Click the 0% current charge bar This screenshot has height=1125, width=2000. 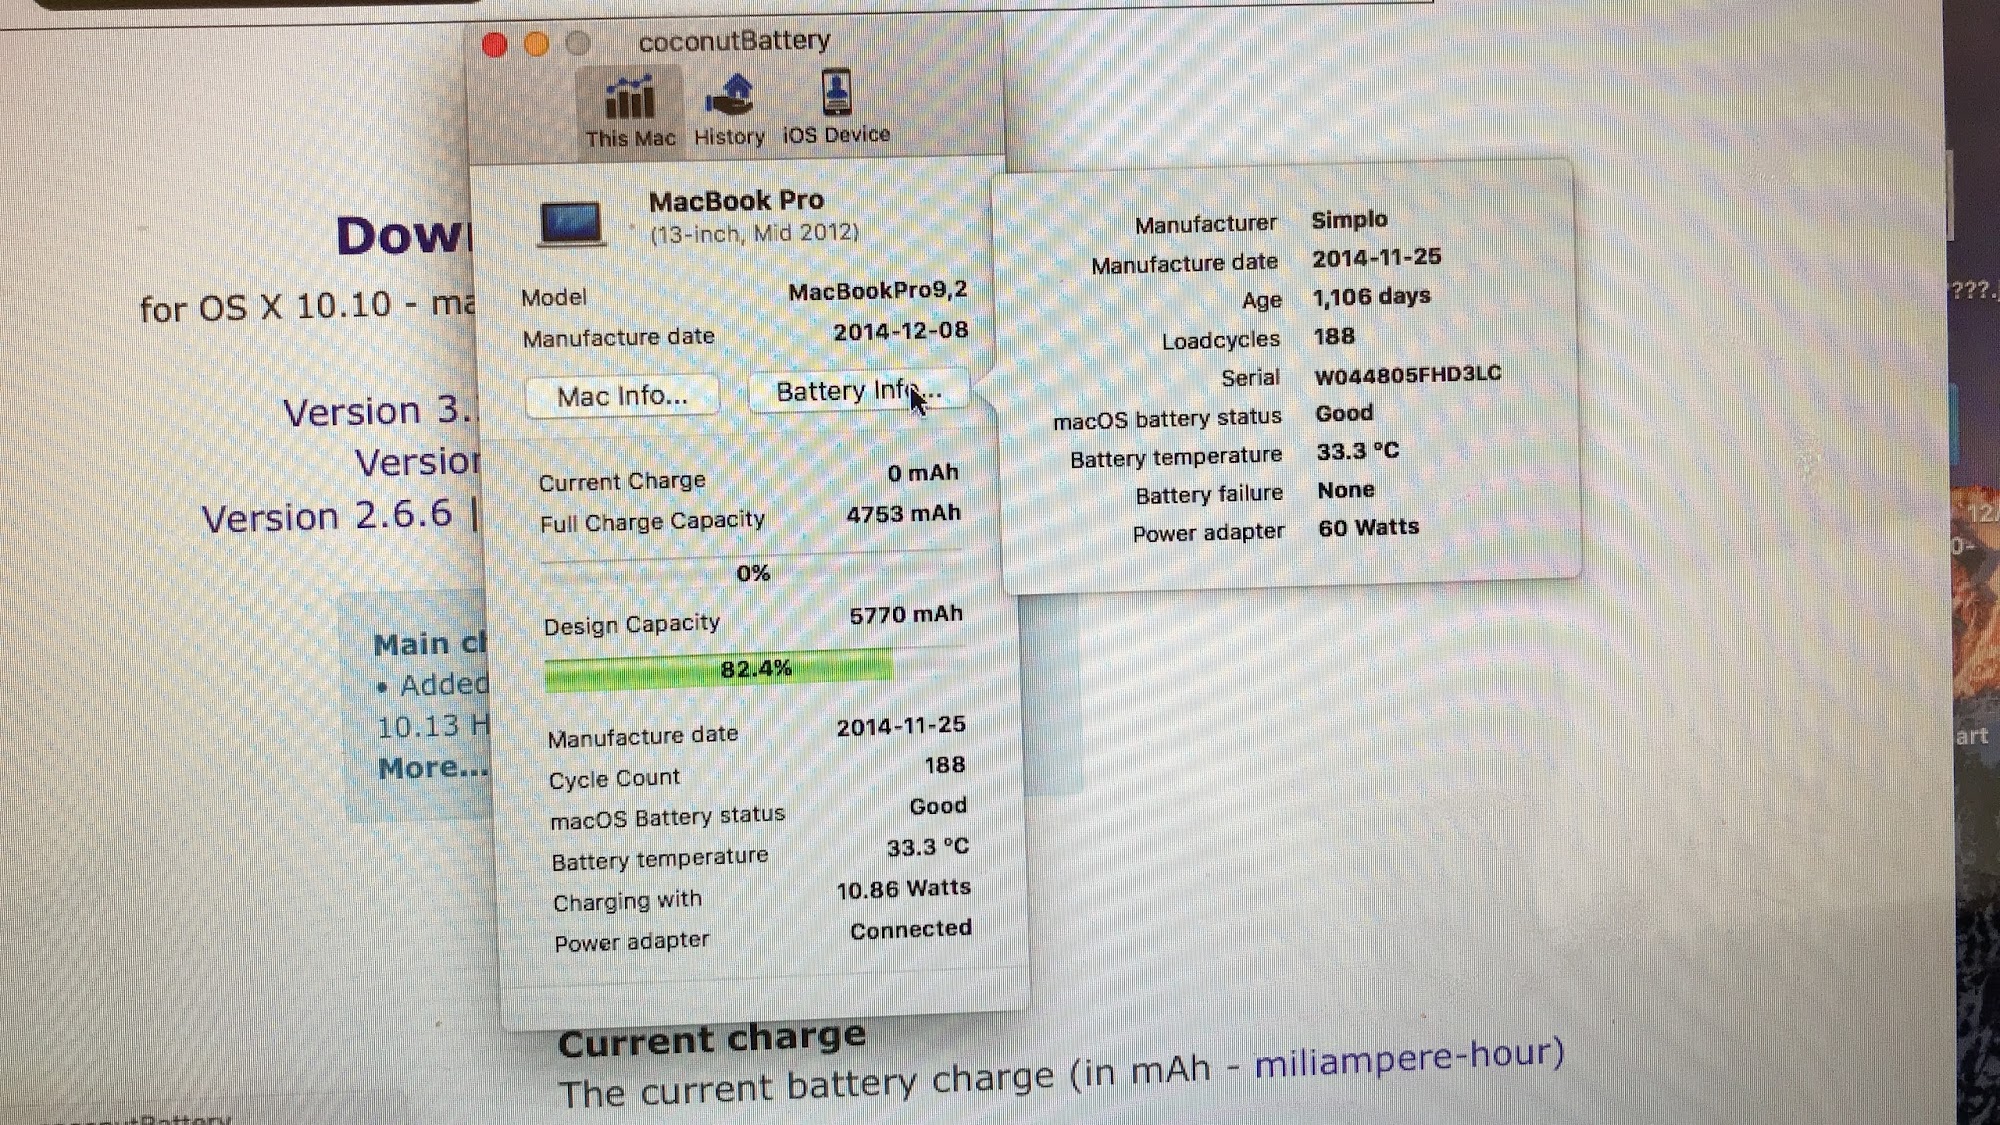tap(752, 573)
